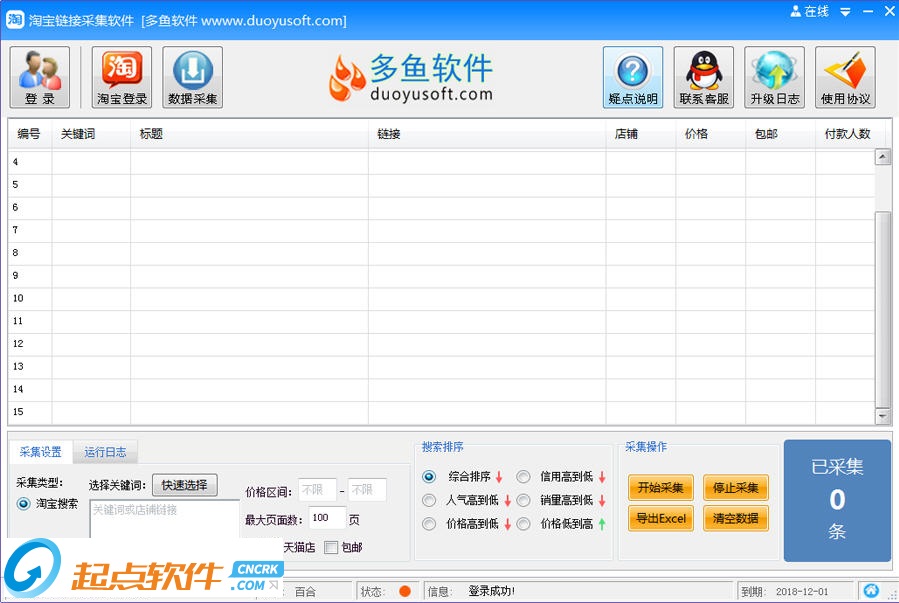Select table row numbered 13
Viewport: 899px width, 603px height.
[441, 367]
